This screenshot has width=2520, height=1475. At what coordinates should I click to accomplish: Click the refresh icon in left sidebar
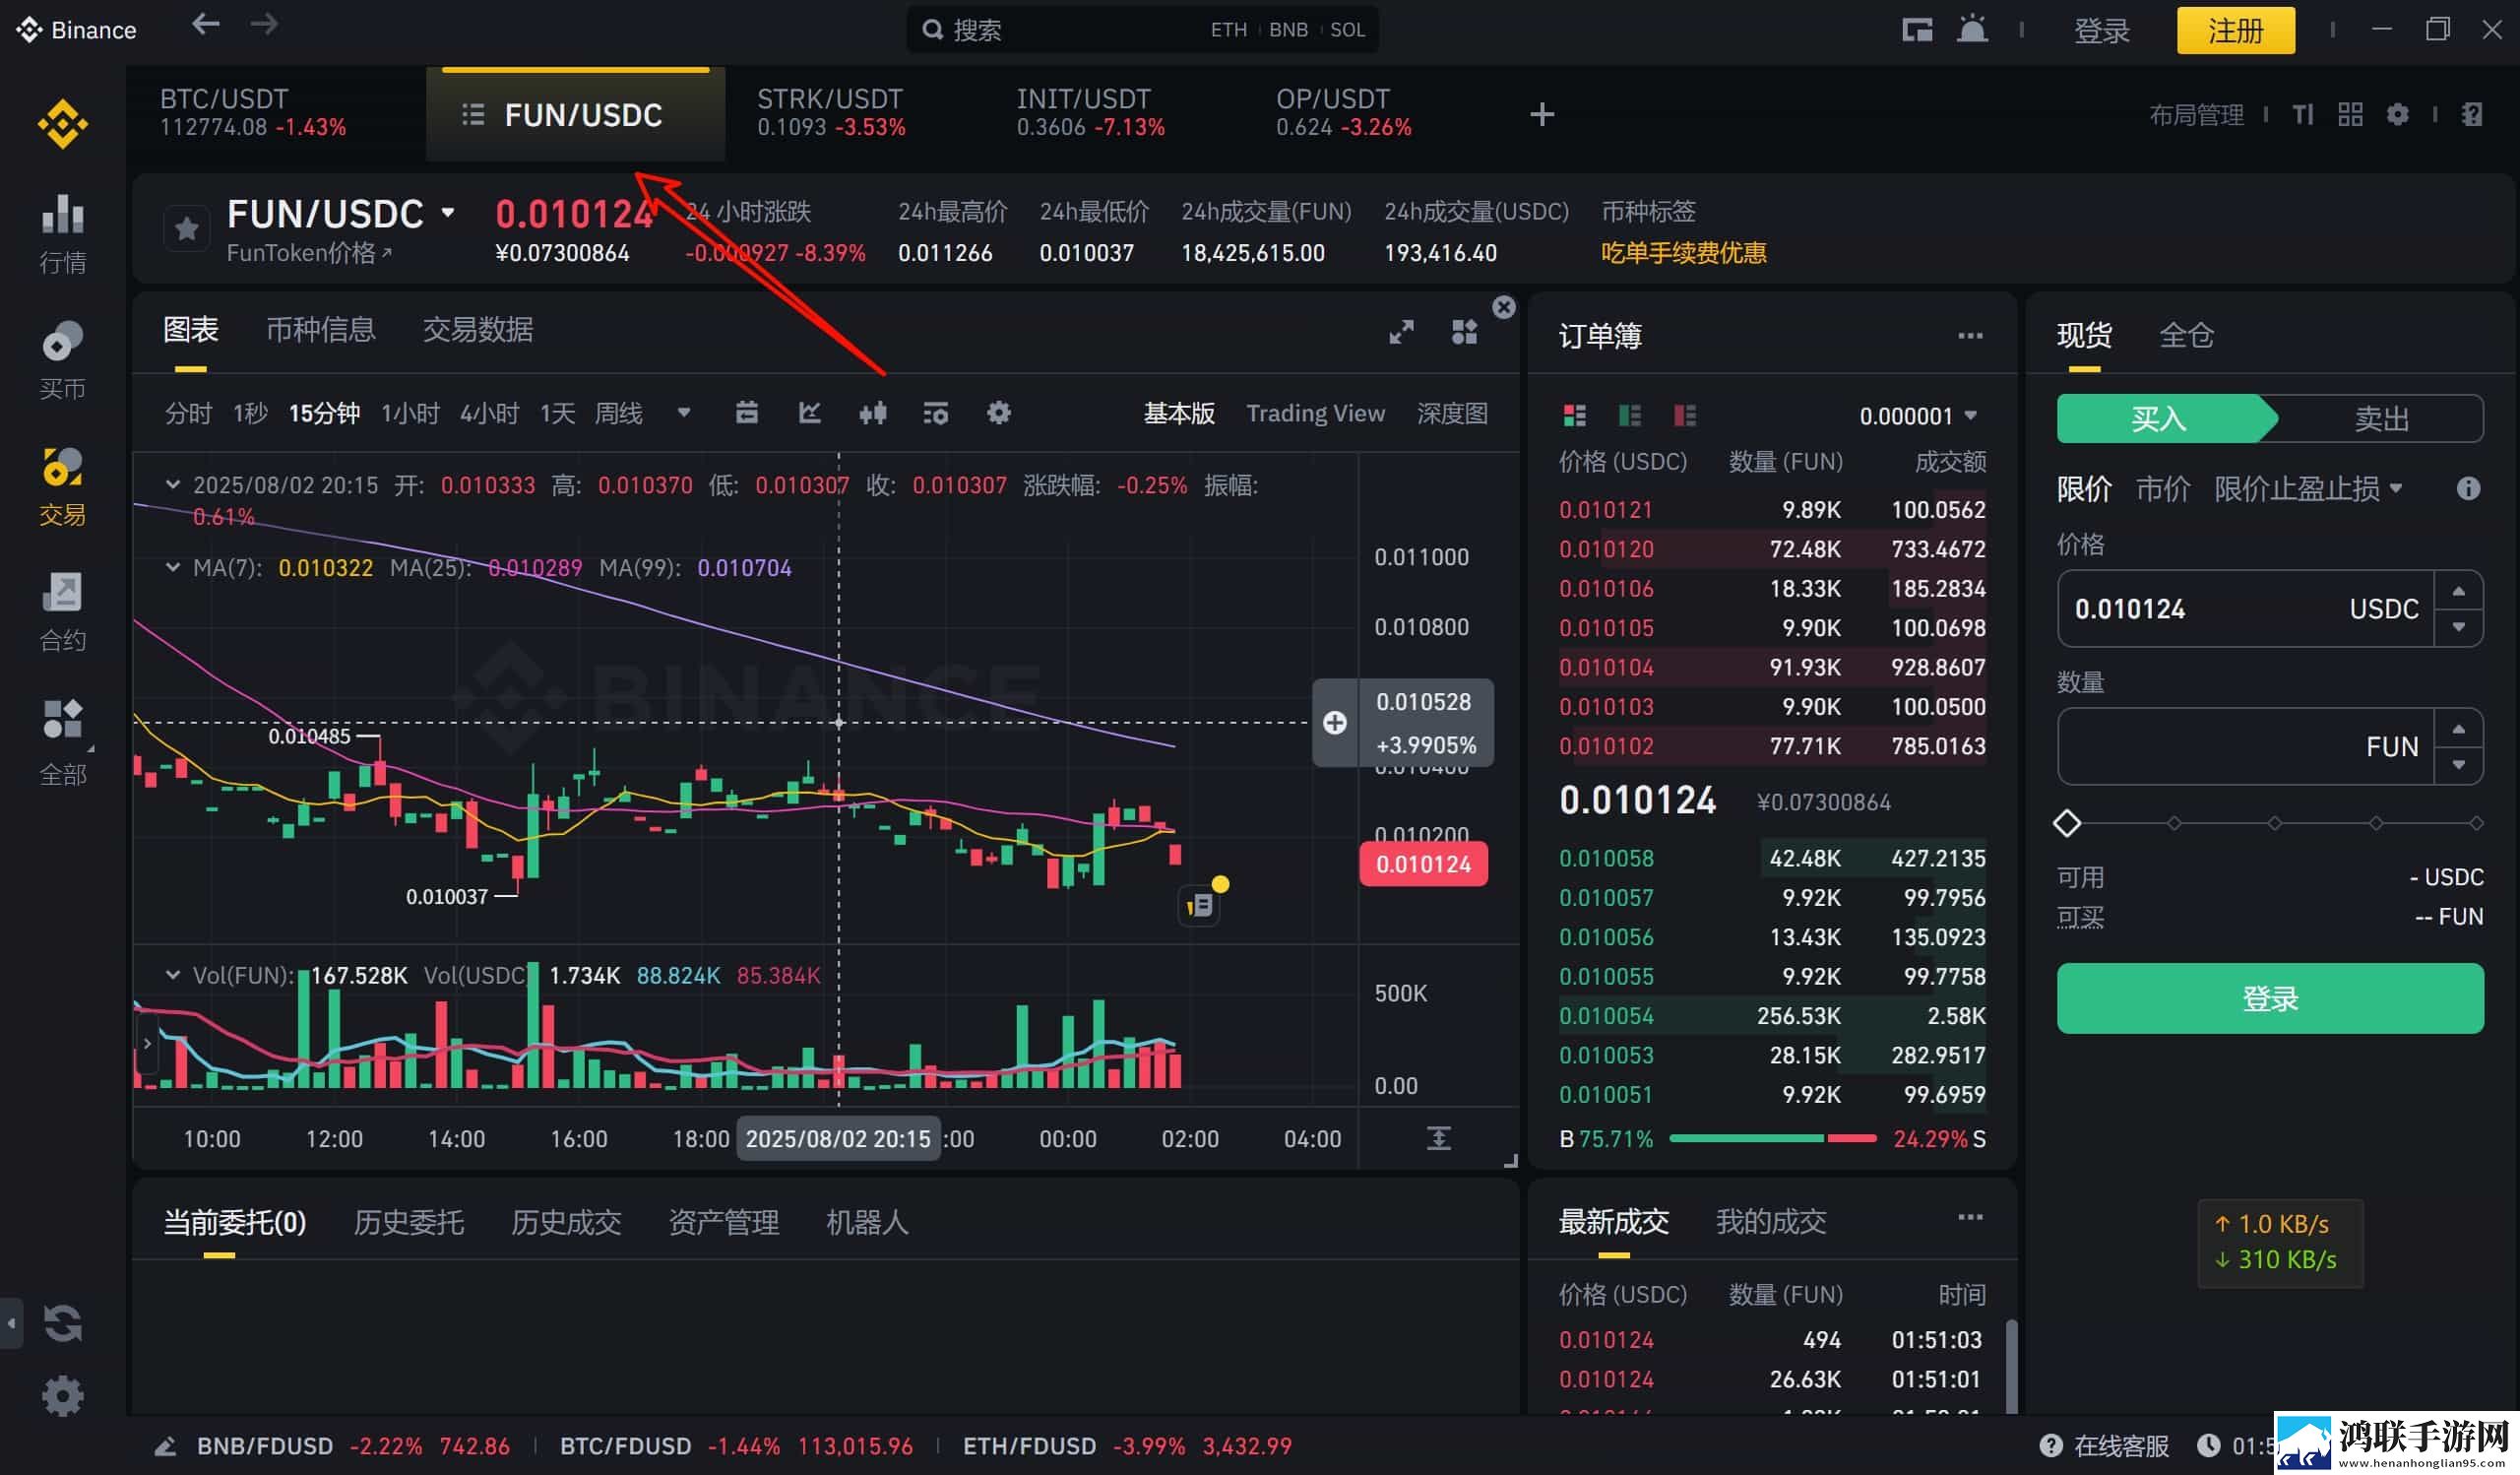(62, 1323)
